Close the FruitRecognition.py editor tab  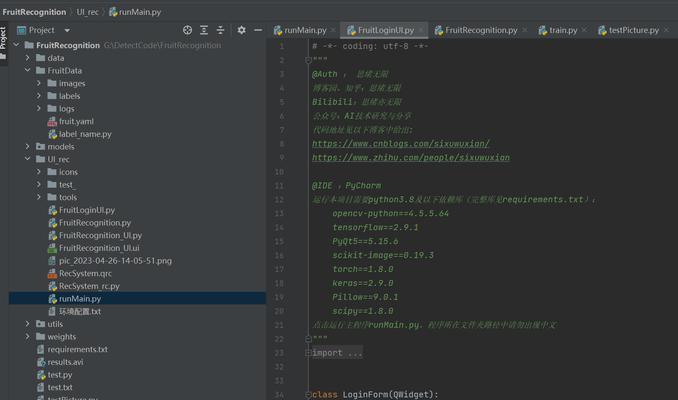(524, 30)
